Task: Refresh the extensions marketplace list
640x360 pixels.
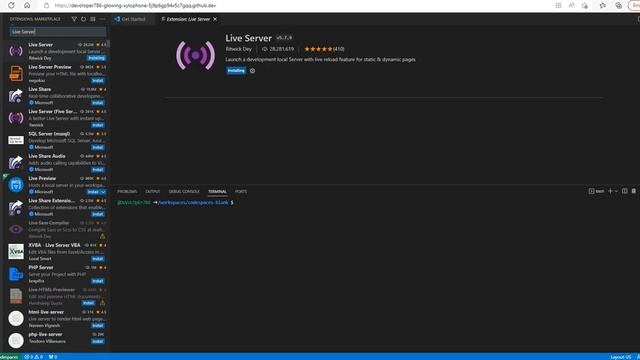Action: click(x=83, y=19)
